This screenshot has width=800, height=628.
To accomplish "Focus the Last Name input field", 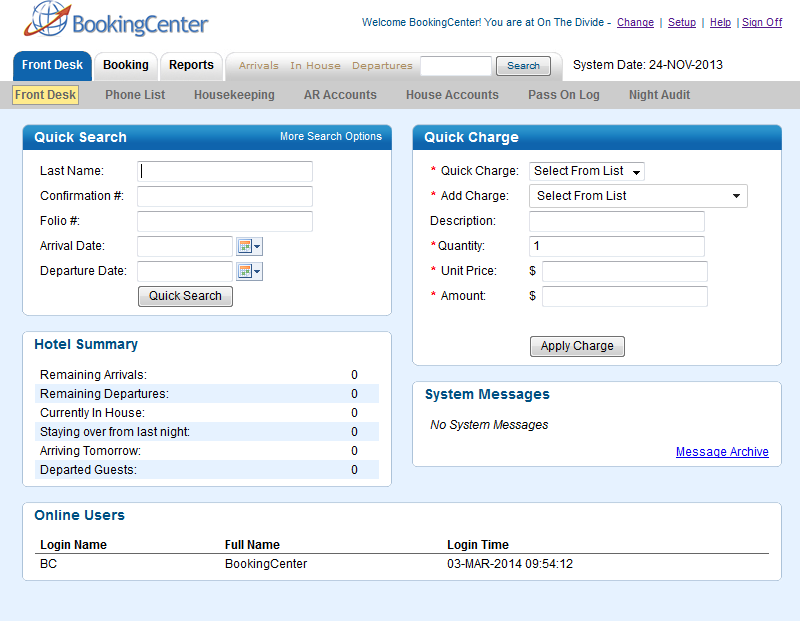I will point(225,171).
